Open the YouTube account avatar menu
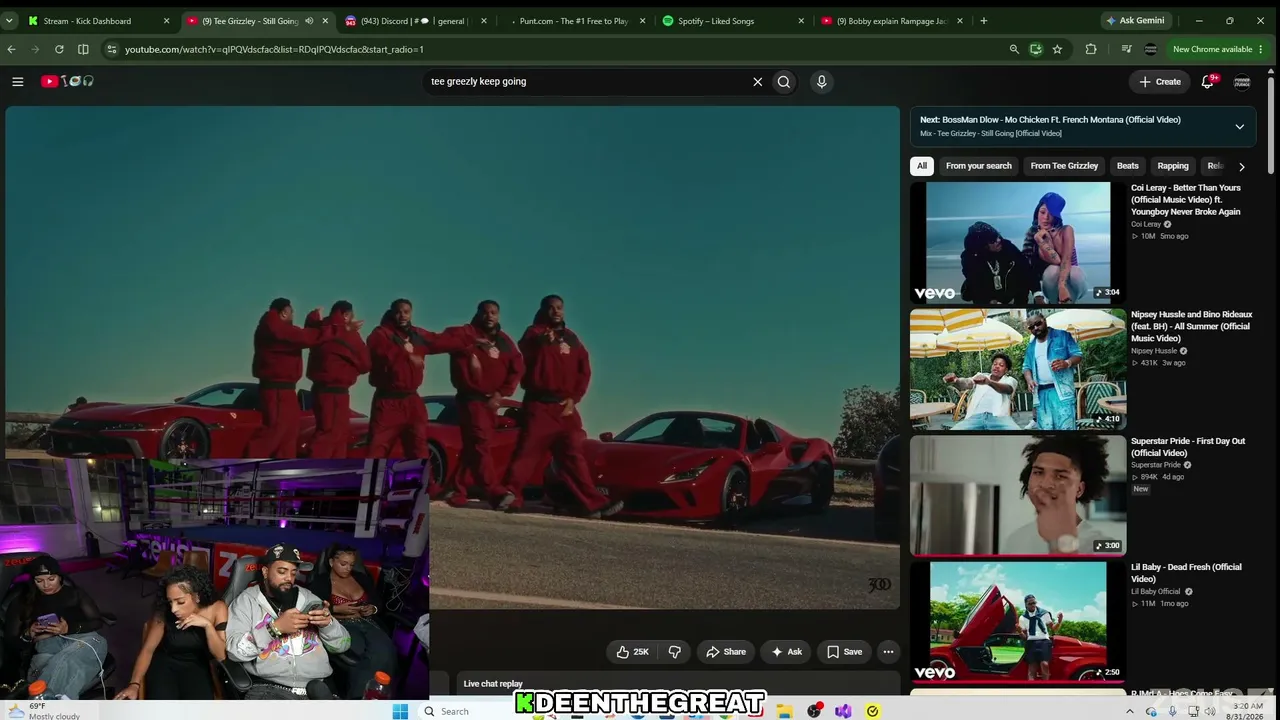The image size is (1280, 720). (1242, 82)
